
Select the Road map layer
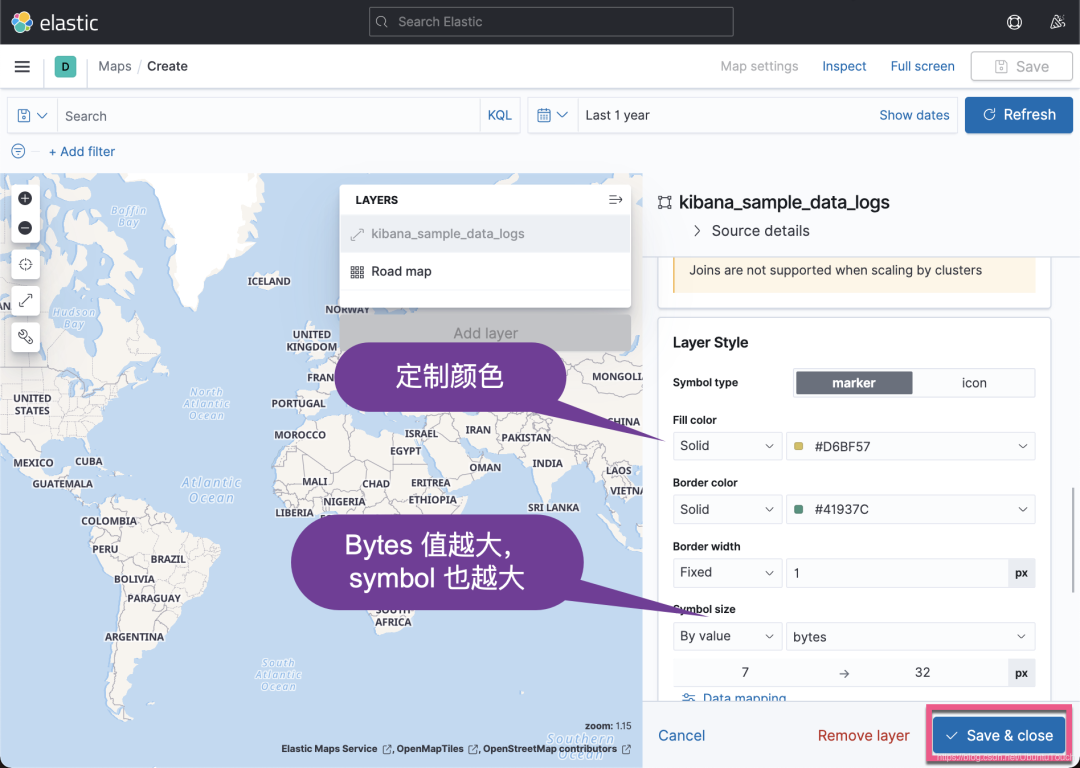[485, 271]
